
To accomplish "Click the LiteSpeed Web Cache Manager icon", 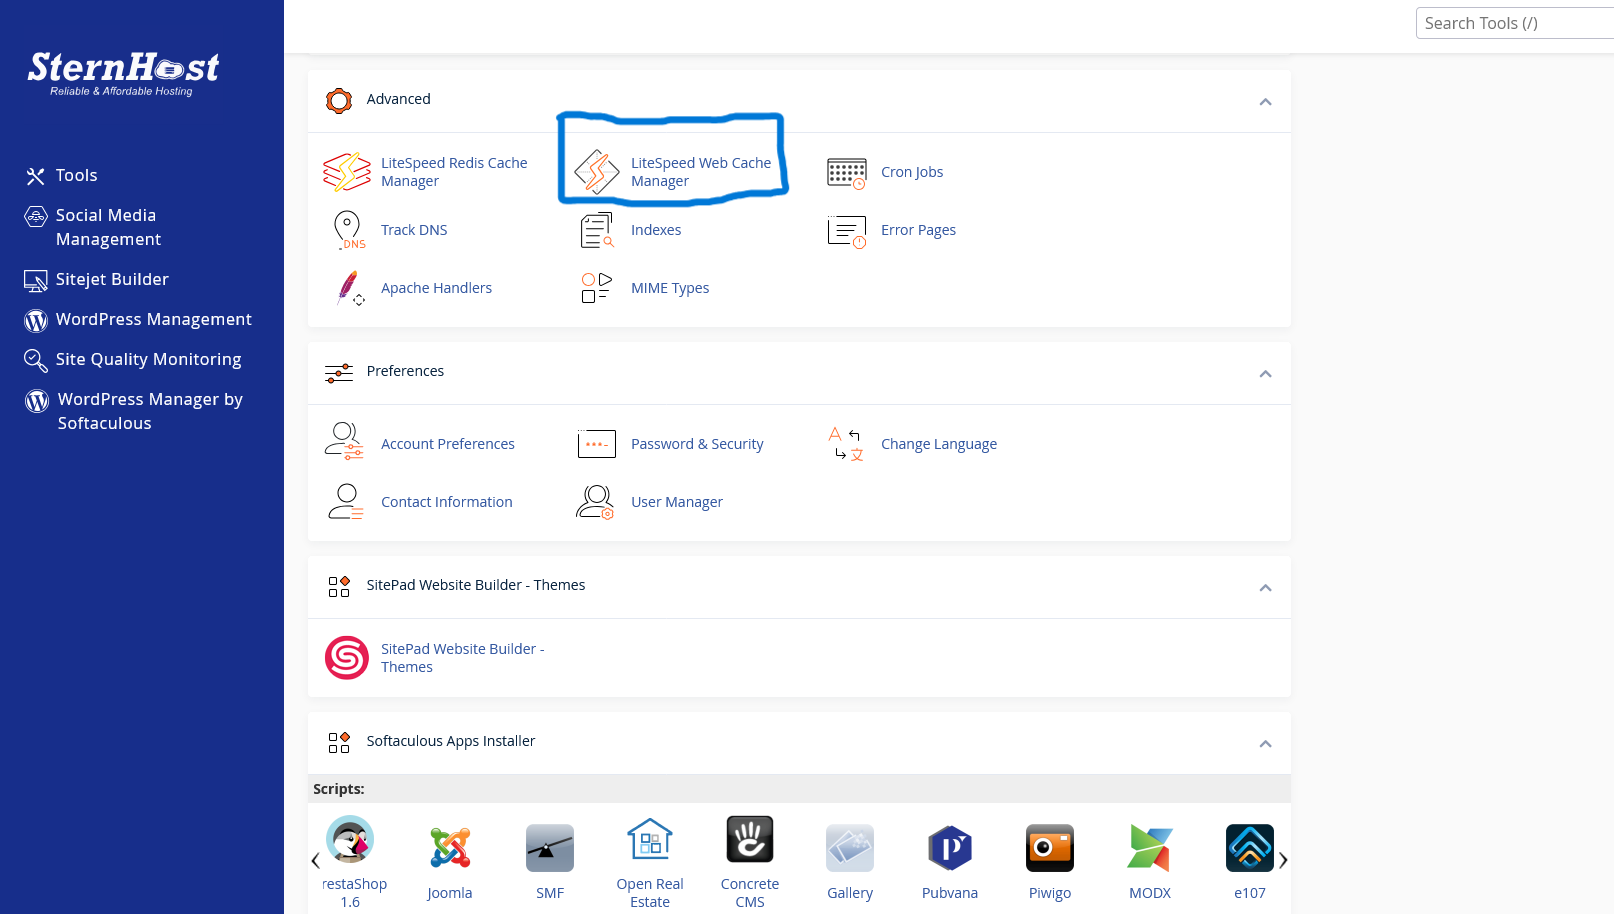I will tap(597, 172).
